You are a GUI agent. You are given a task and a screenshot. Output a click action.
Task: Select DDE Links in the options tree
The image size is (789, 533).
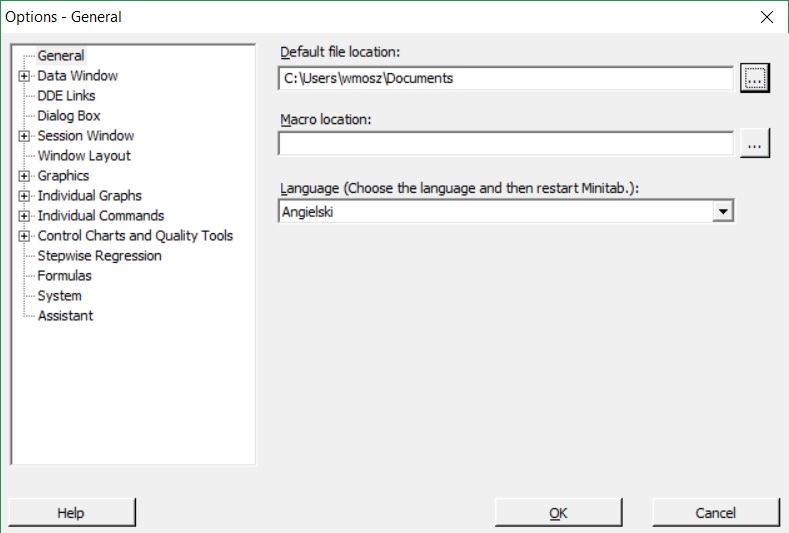[x=66, y=96]
